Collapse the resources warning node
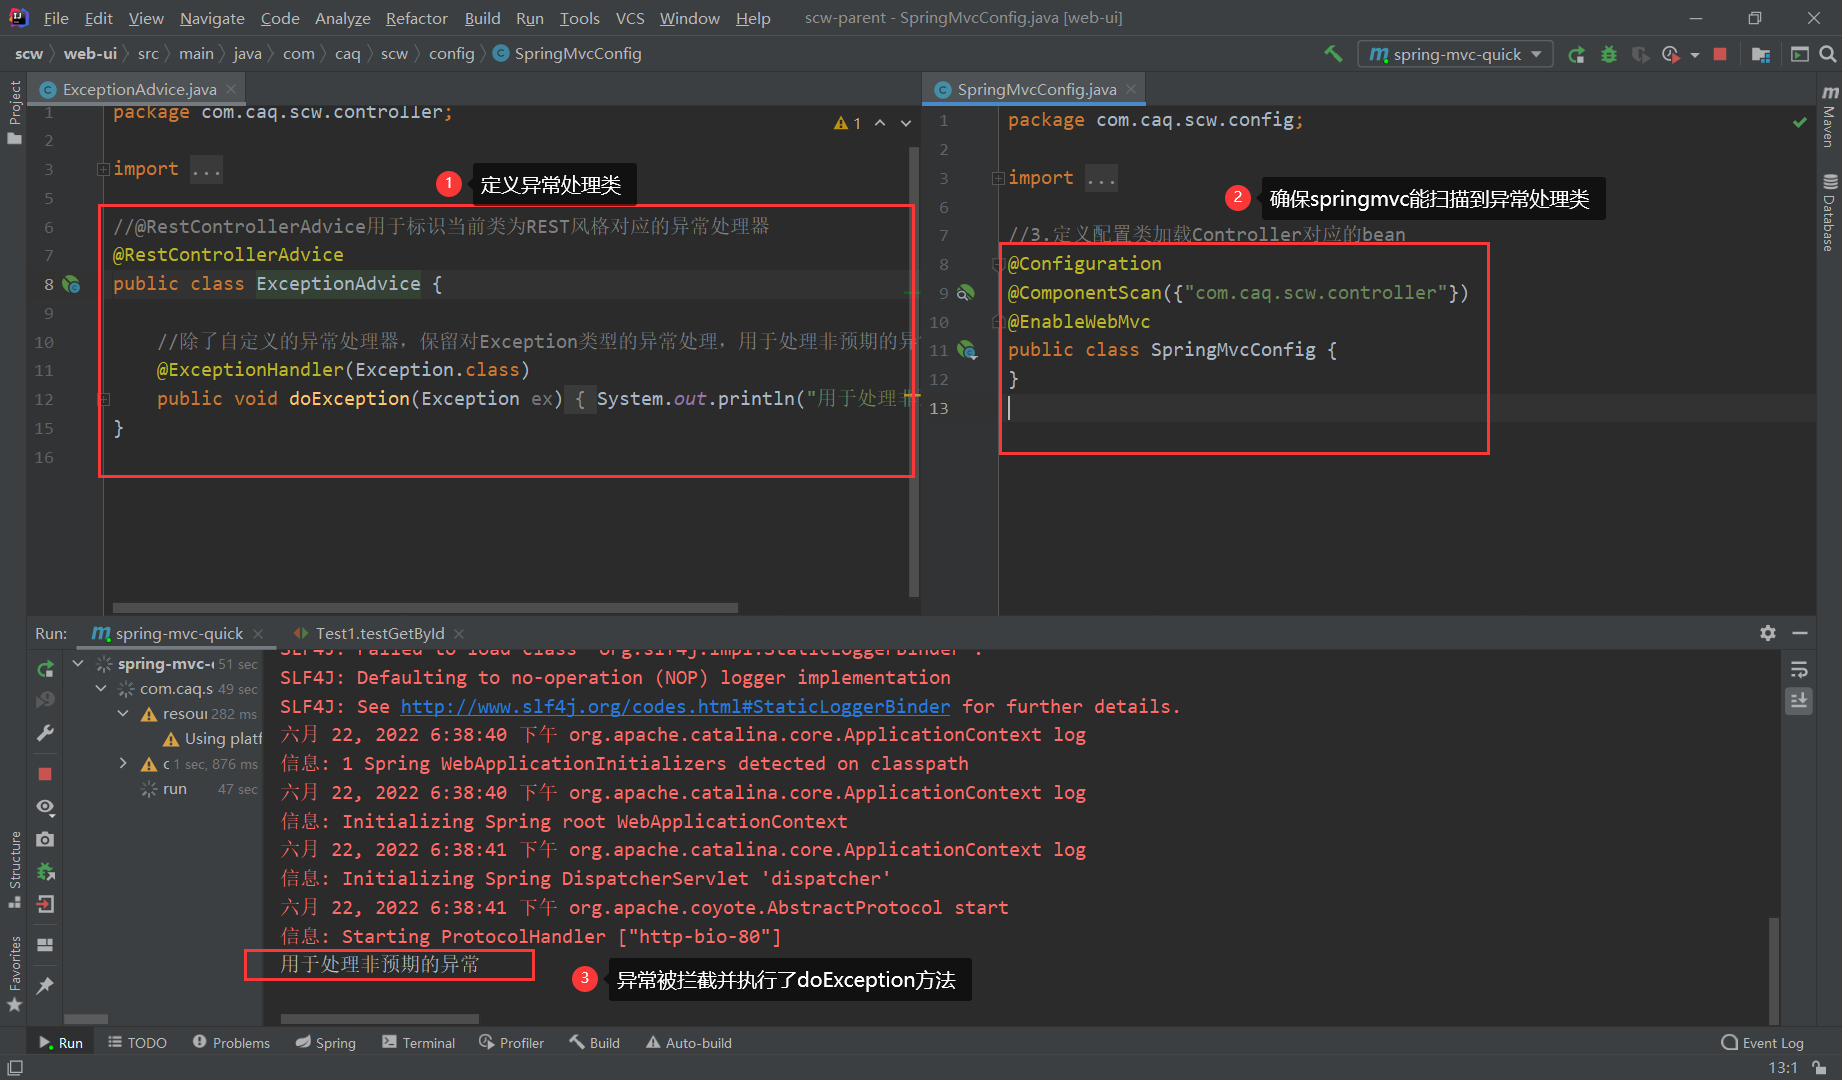Screen dimensions: 1842x1080 tap(123, 713)
